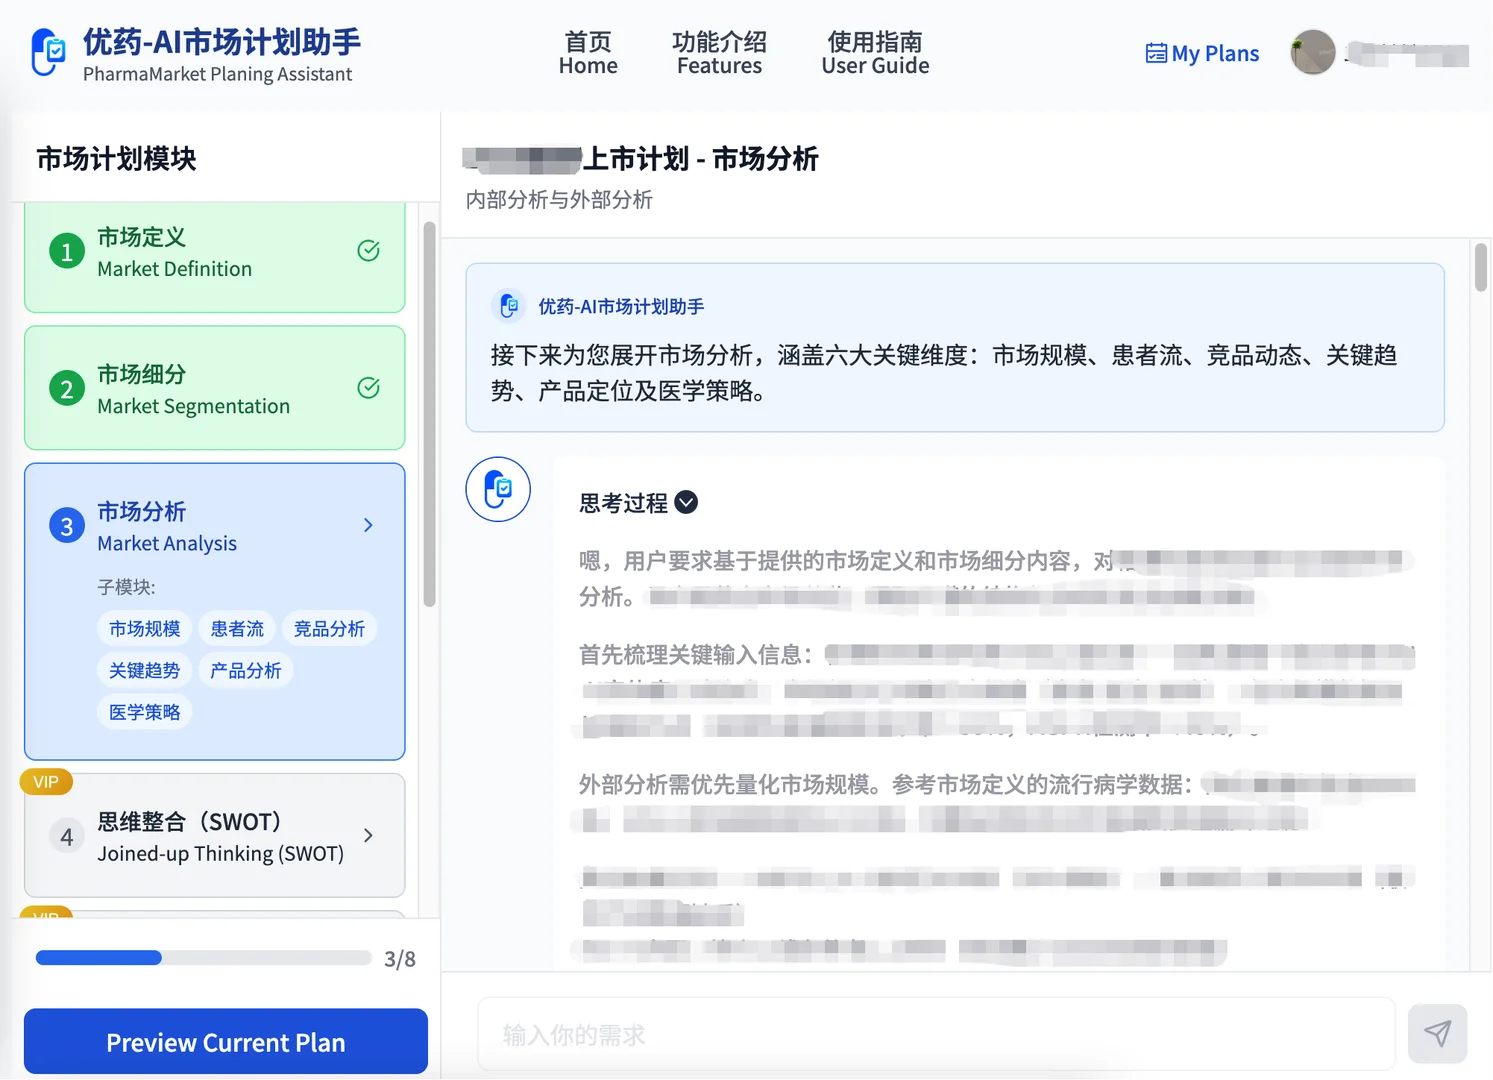Click Preview Current Plan button

[x=226, y=1042]
